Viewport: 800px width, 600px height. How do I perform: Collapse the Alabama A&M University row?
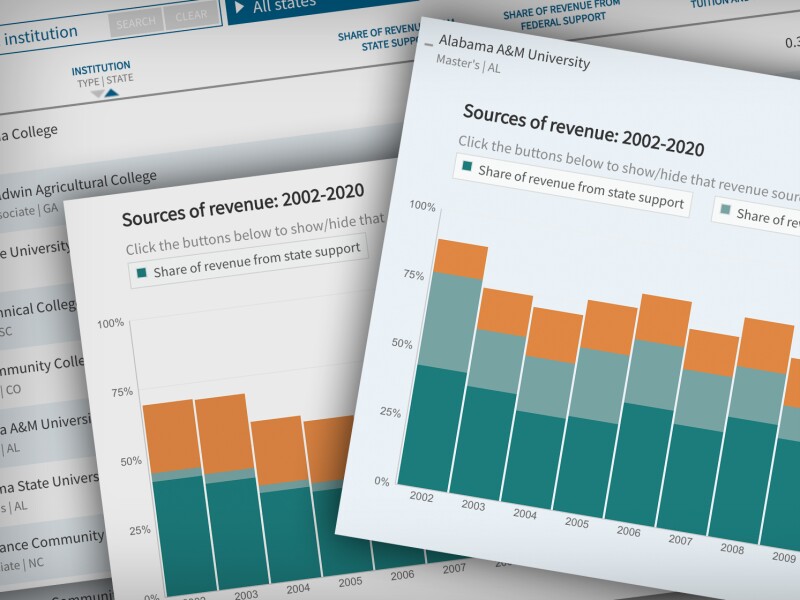pyautogui.click(x=429, y=45)
